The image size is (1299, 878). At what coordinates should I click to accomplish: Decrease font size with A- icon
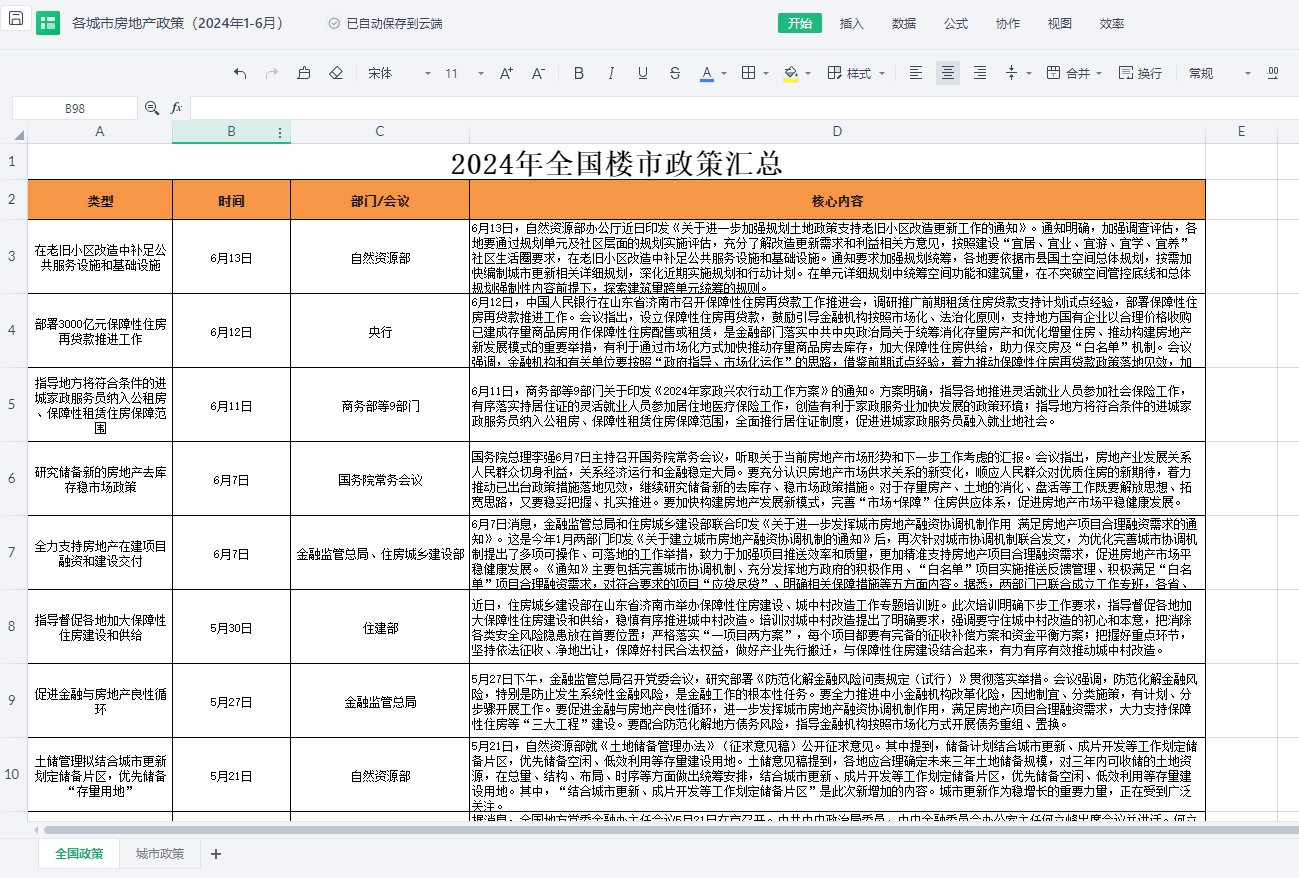click(538, 73)
